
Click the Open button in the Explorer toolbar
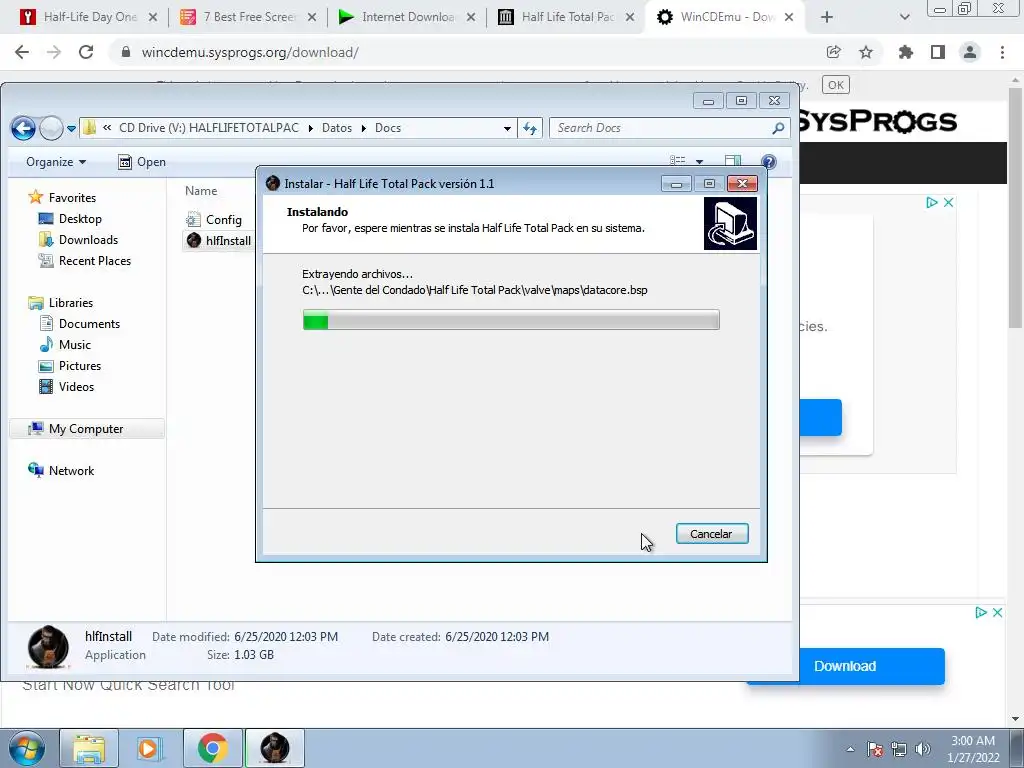pyautogui.click(x=142, y=162)
